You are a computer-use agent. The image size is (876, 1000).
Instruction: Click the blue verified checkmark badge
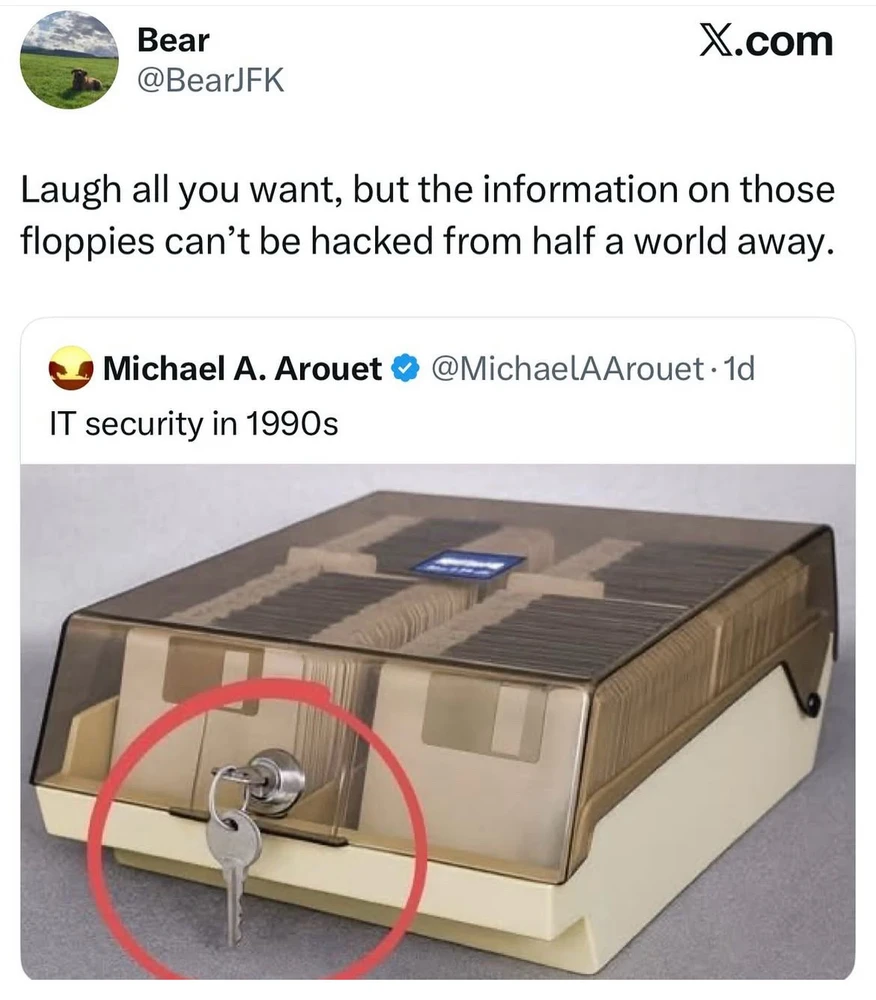tap(404, 369)
